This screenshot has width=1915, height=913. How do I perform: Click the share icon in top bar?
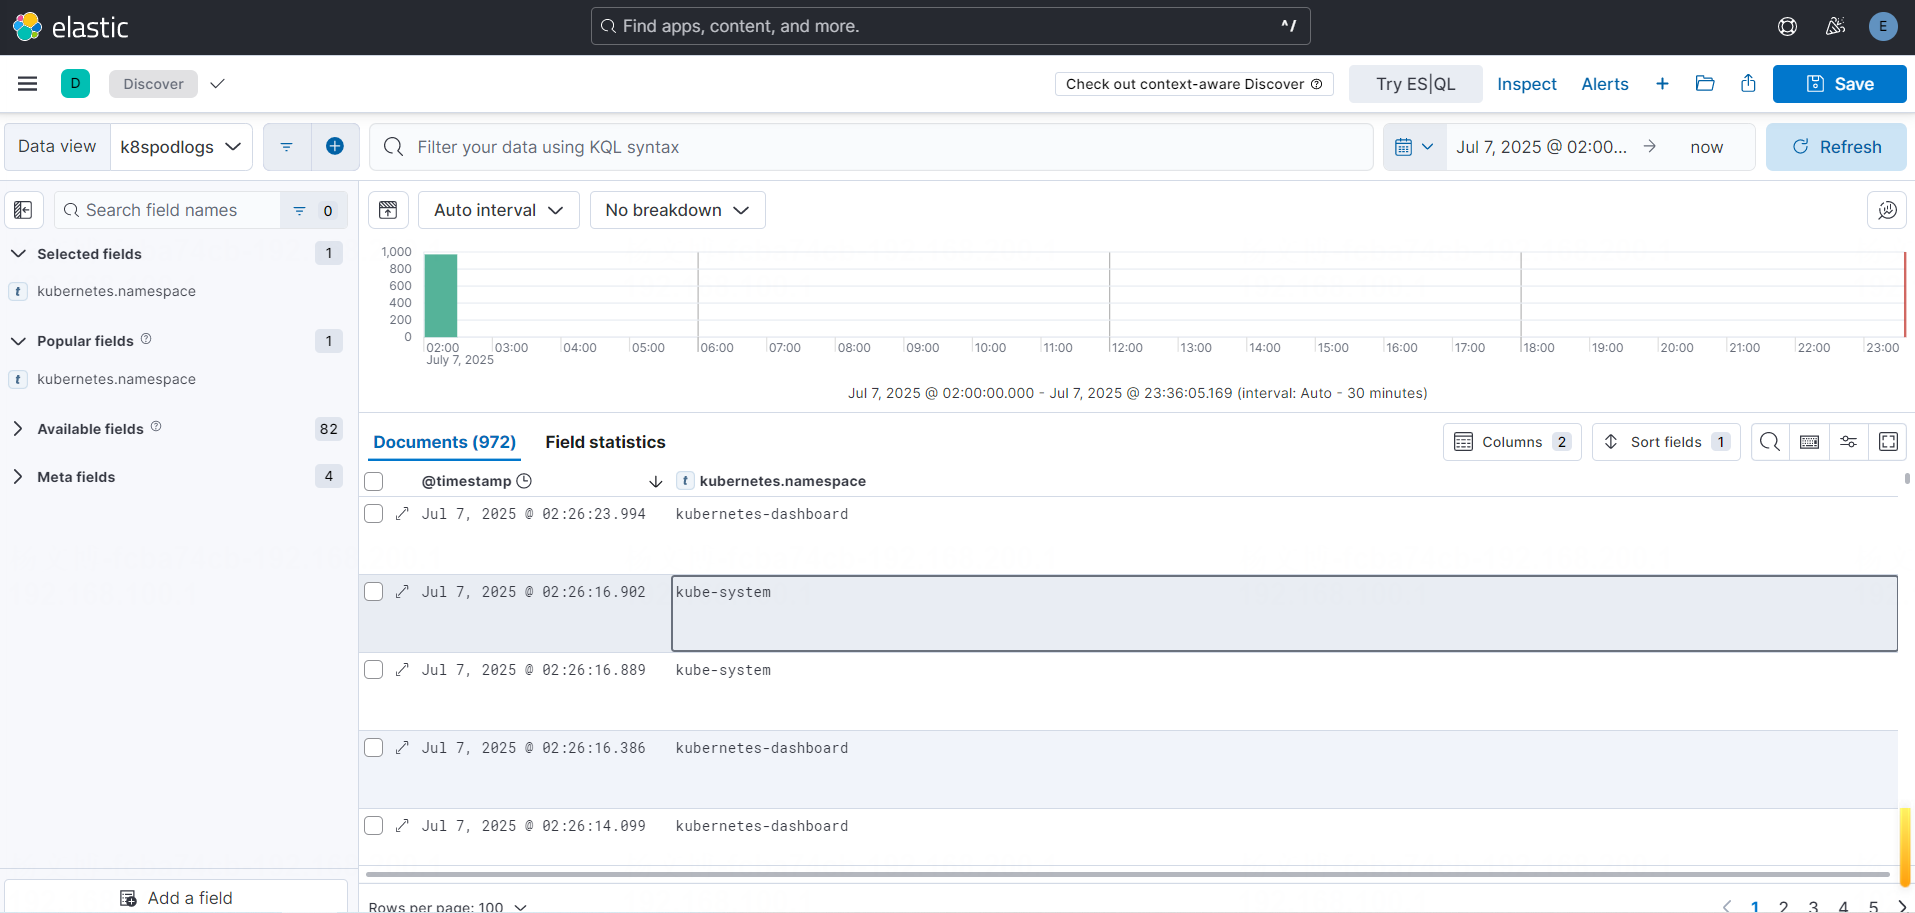click(x=1748, y=84)
